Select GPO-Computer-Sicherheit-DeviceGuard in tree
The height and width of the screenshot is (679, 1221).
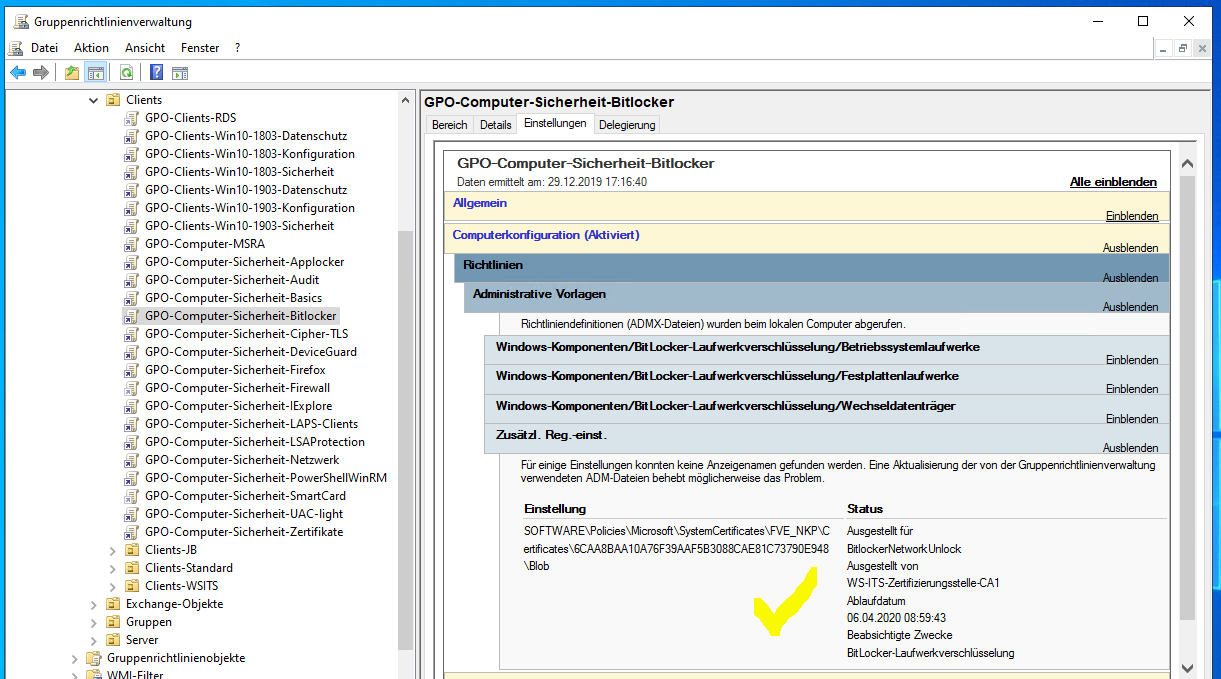click(251, 352)
